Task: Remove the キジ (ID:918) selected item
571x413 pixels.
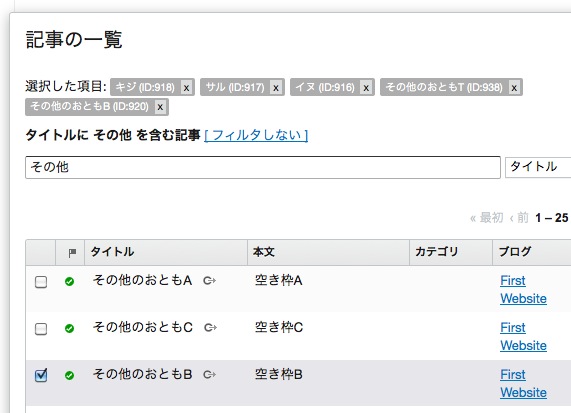Action: [x=186, y=87]
